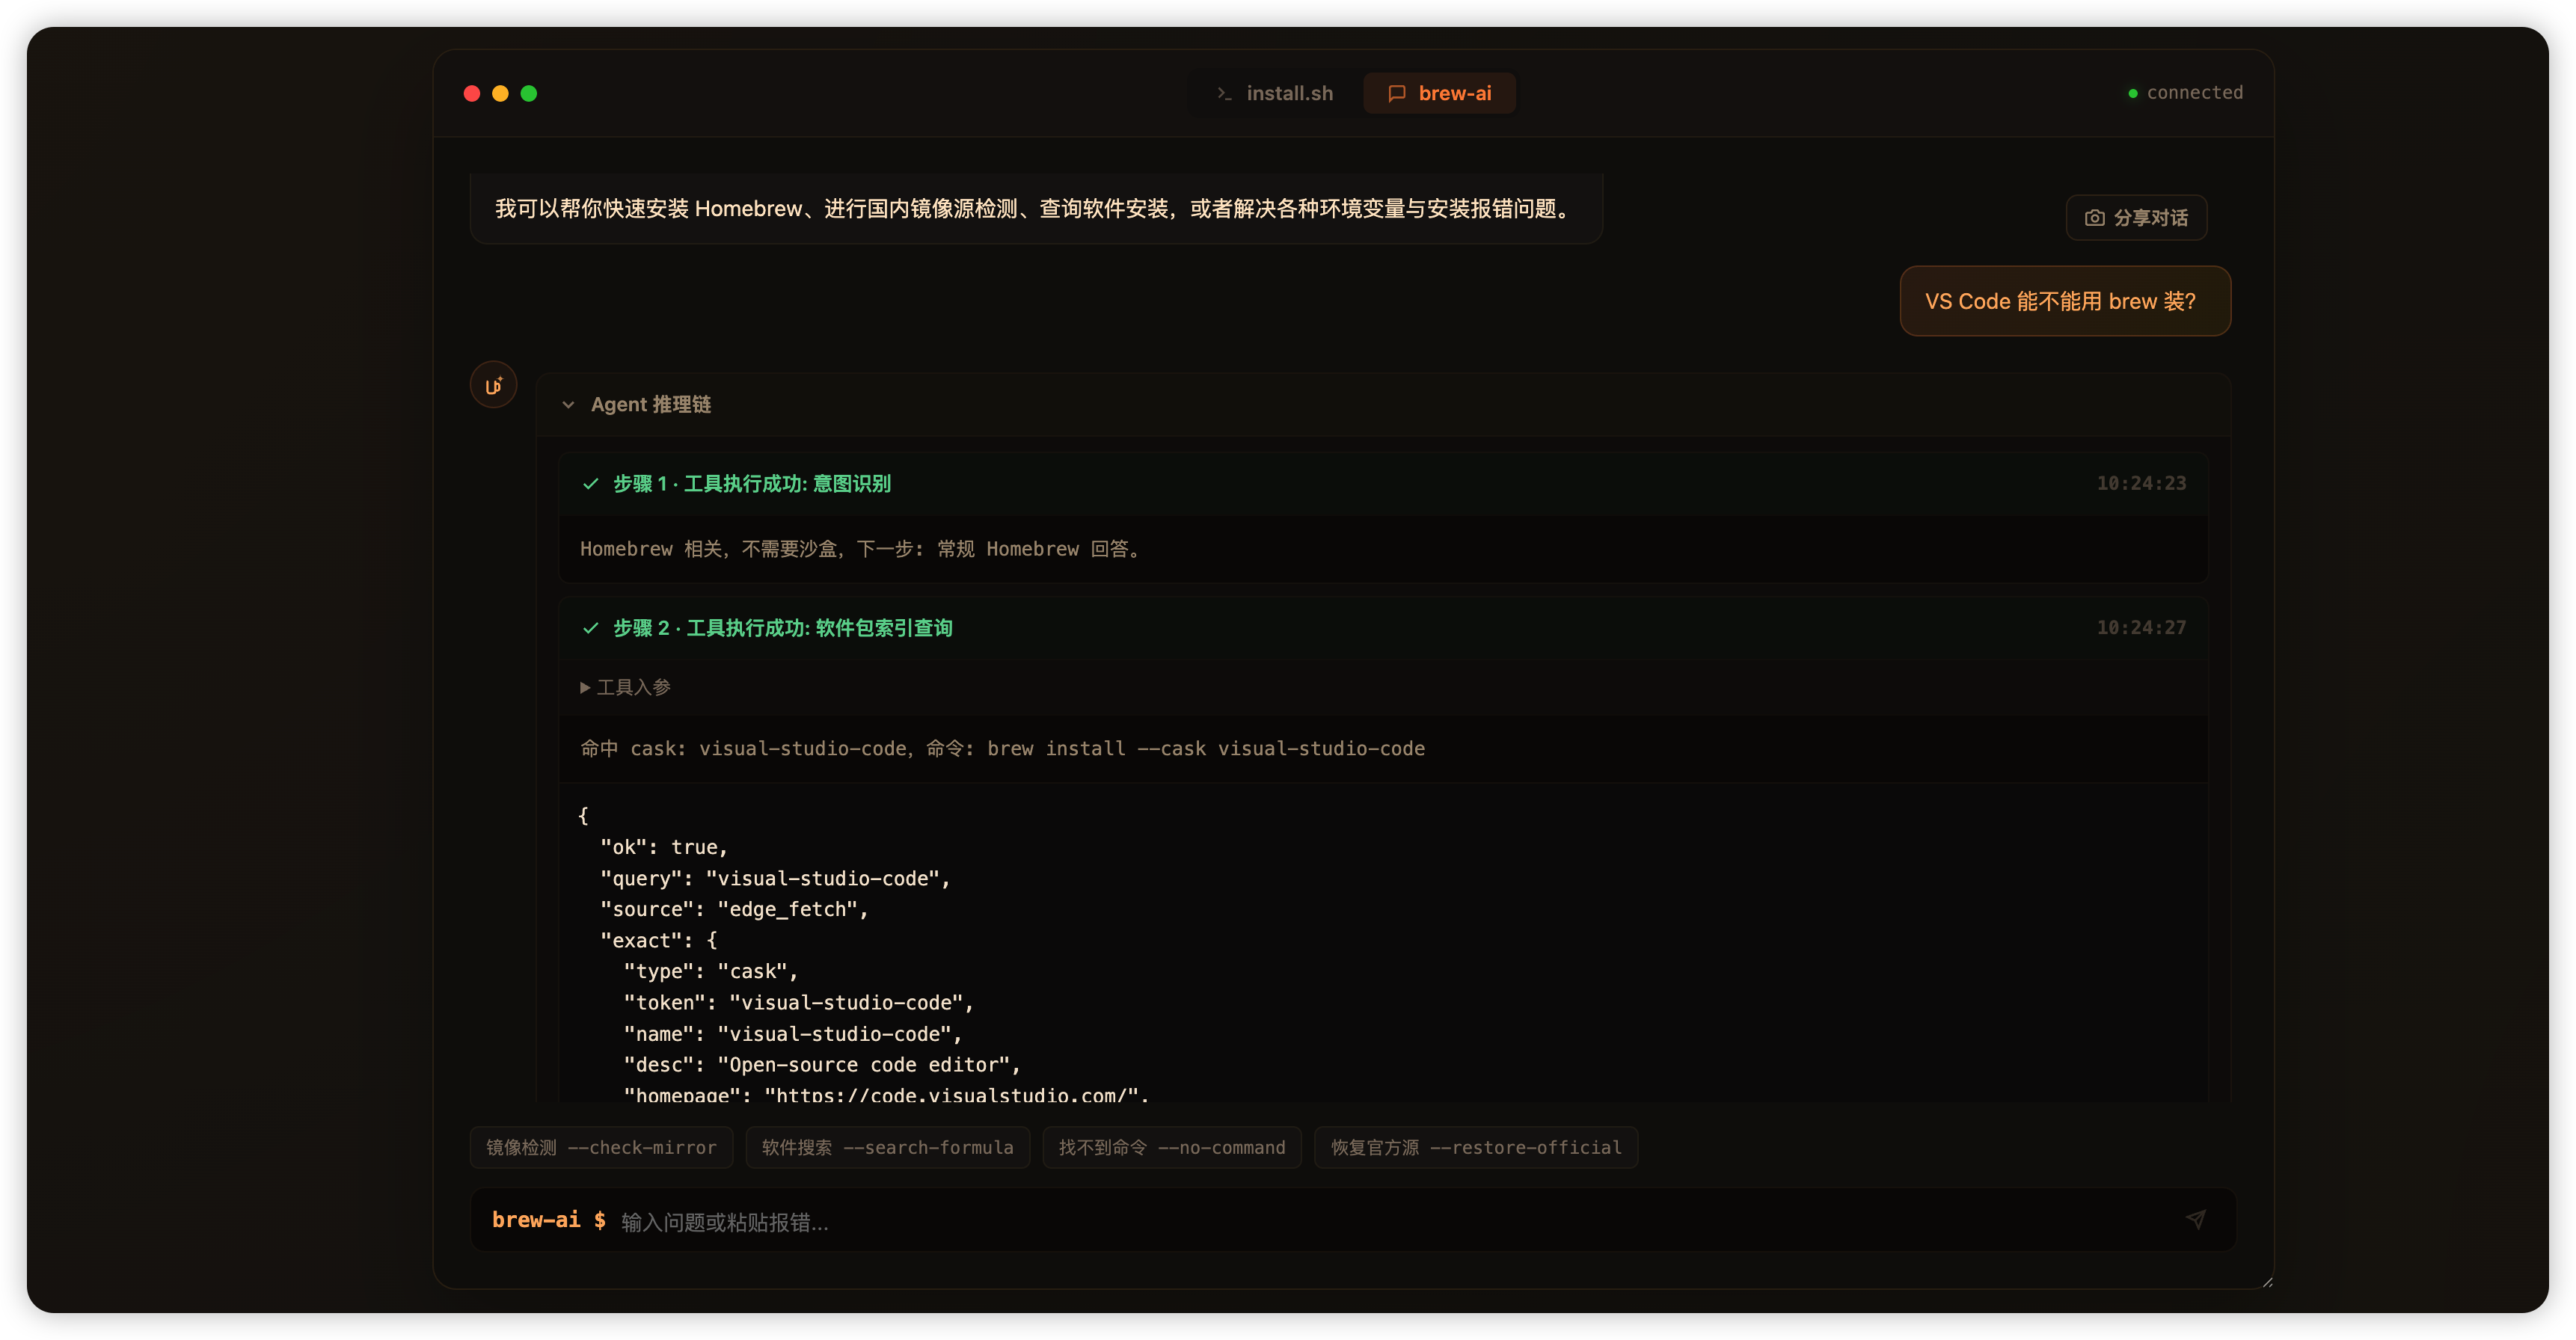The width and height of the screenshot is (2576, 1340).
Task: Click the "desc": "Open-source code editor" line
Action: click(x=822, y=1065)
